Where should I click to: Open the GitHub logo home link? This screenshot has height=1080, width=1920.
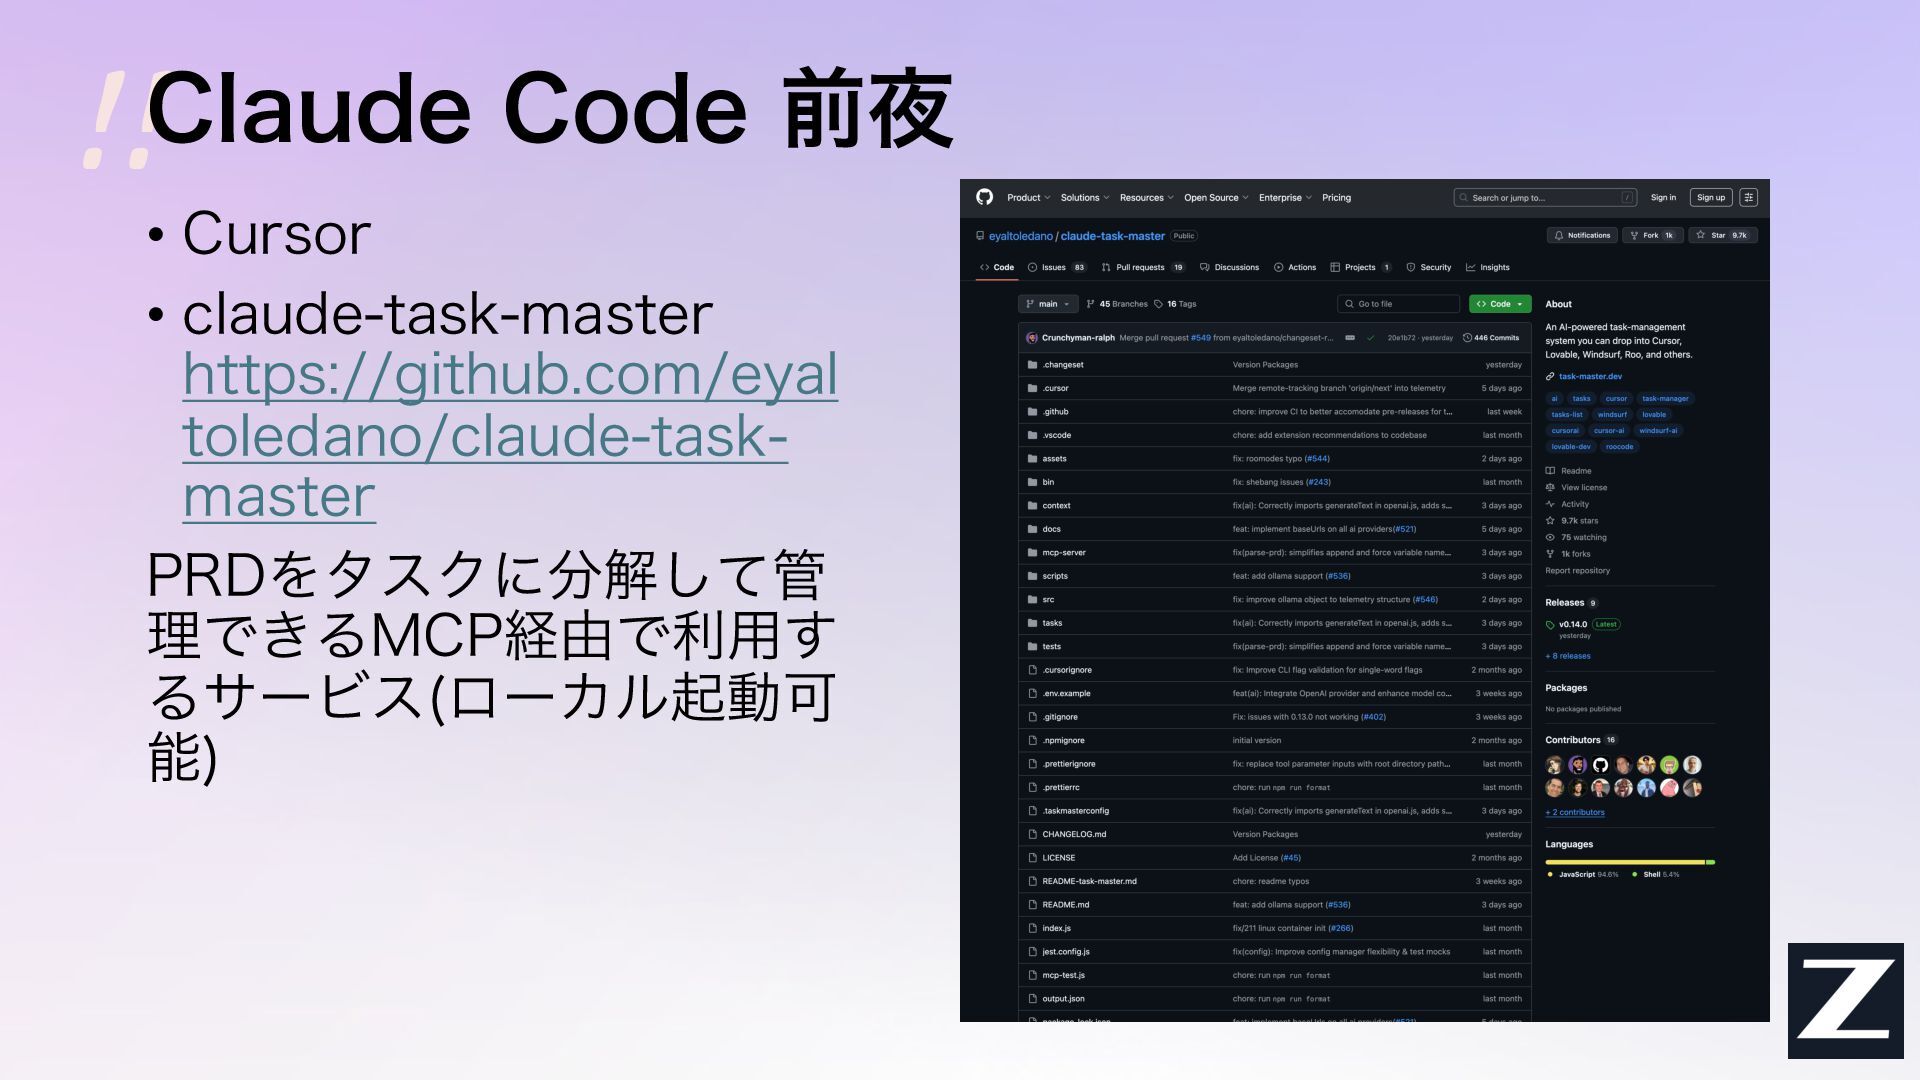point(984,197)
